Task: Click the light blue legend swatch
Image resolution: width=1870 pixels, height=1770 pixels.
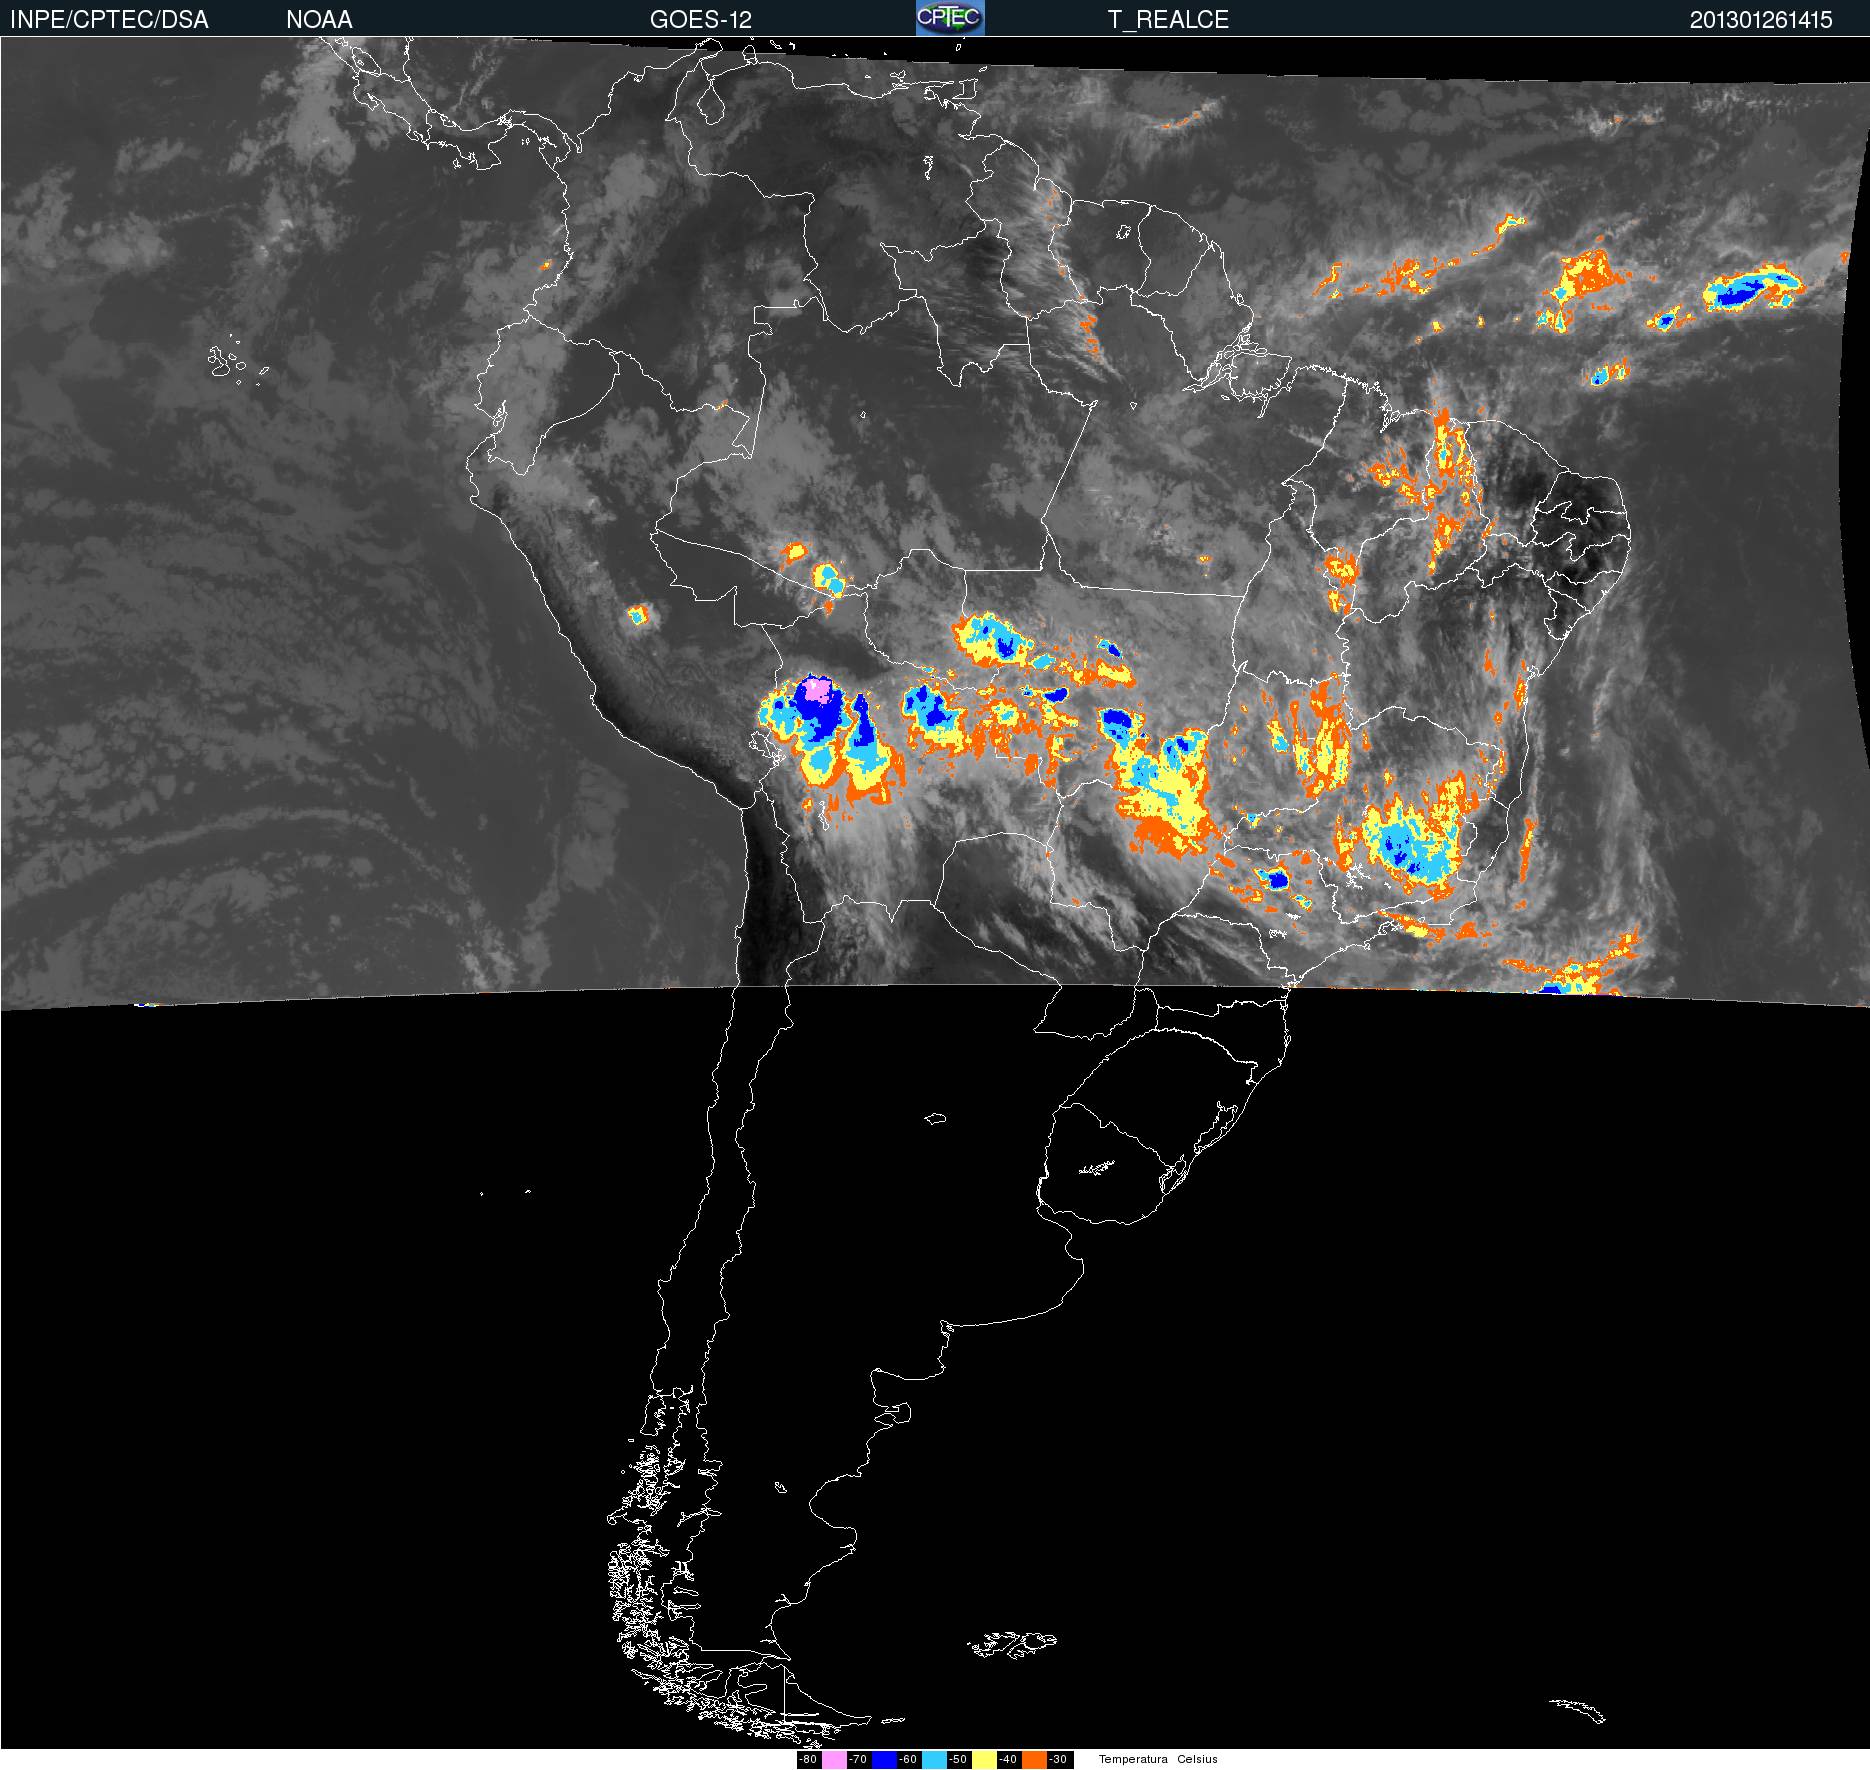Action: click(934, 1760)
